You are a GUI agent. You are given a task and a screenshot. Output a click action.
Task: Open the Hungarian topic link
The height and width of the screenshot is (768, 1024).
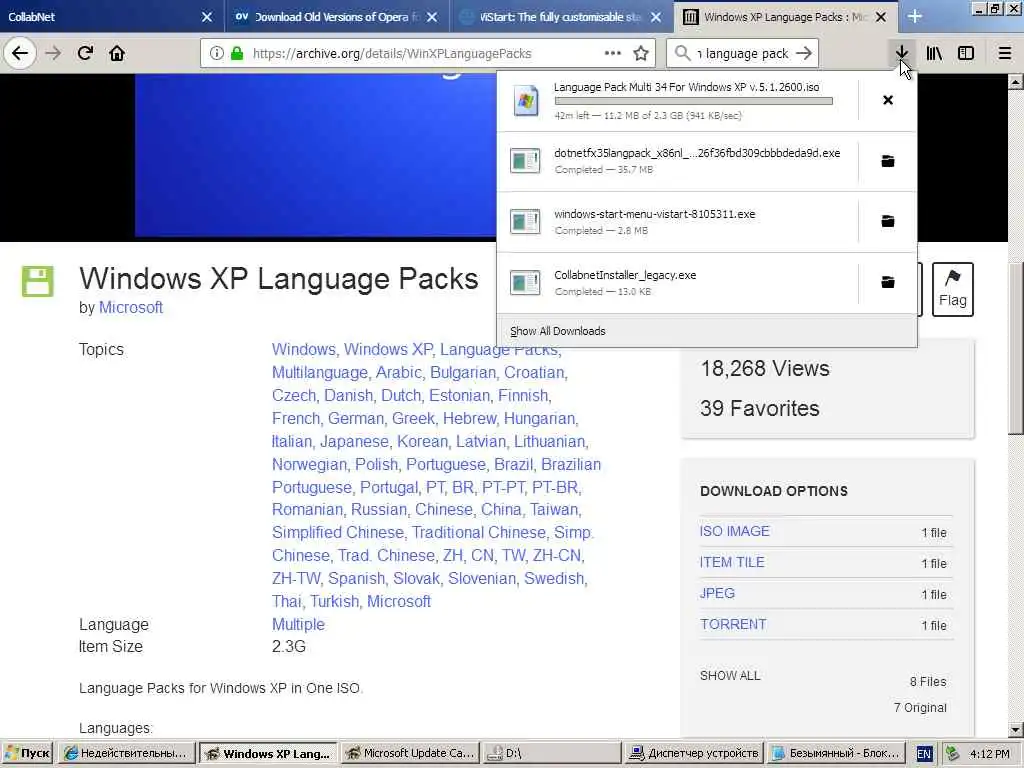pyautogui.click(x=539, y=418)
